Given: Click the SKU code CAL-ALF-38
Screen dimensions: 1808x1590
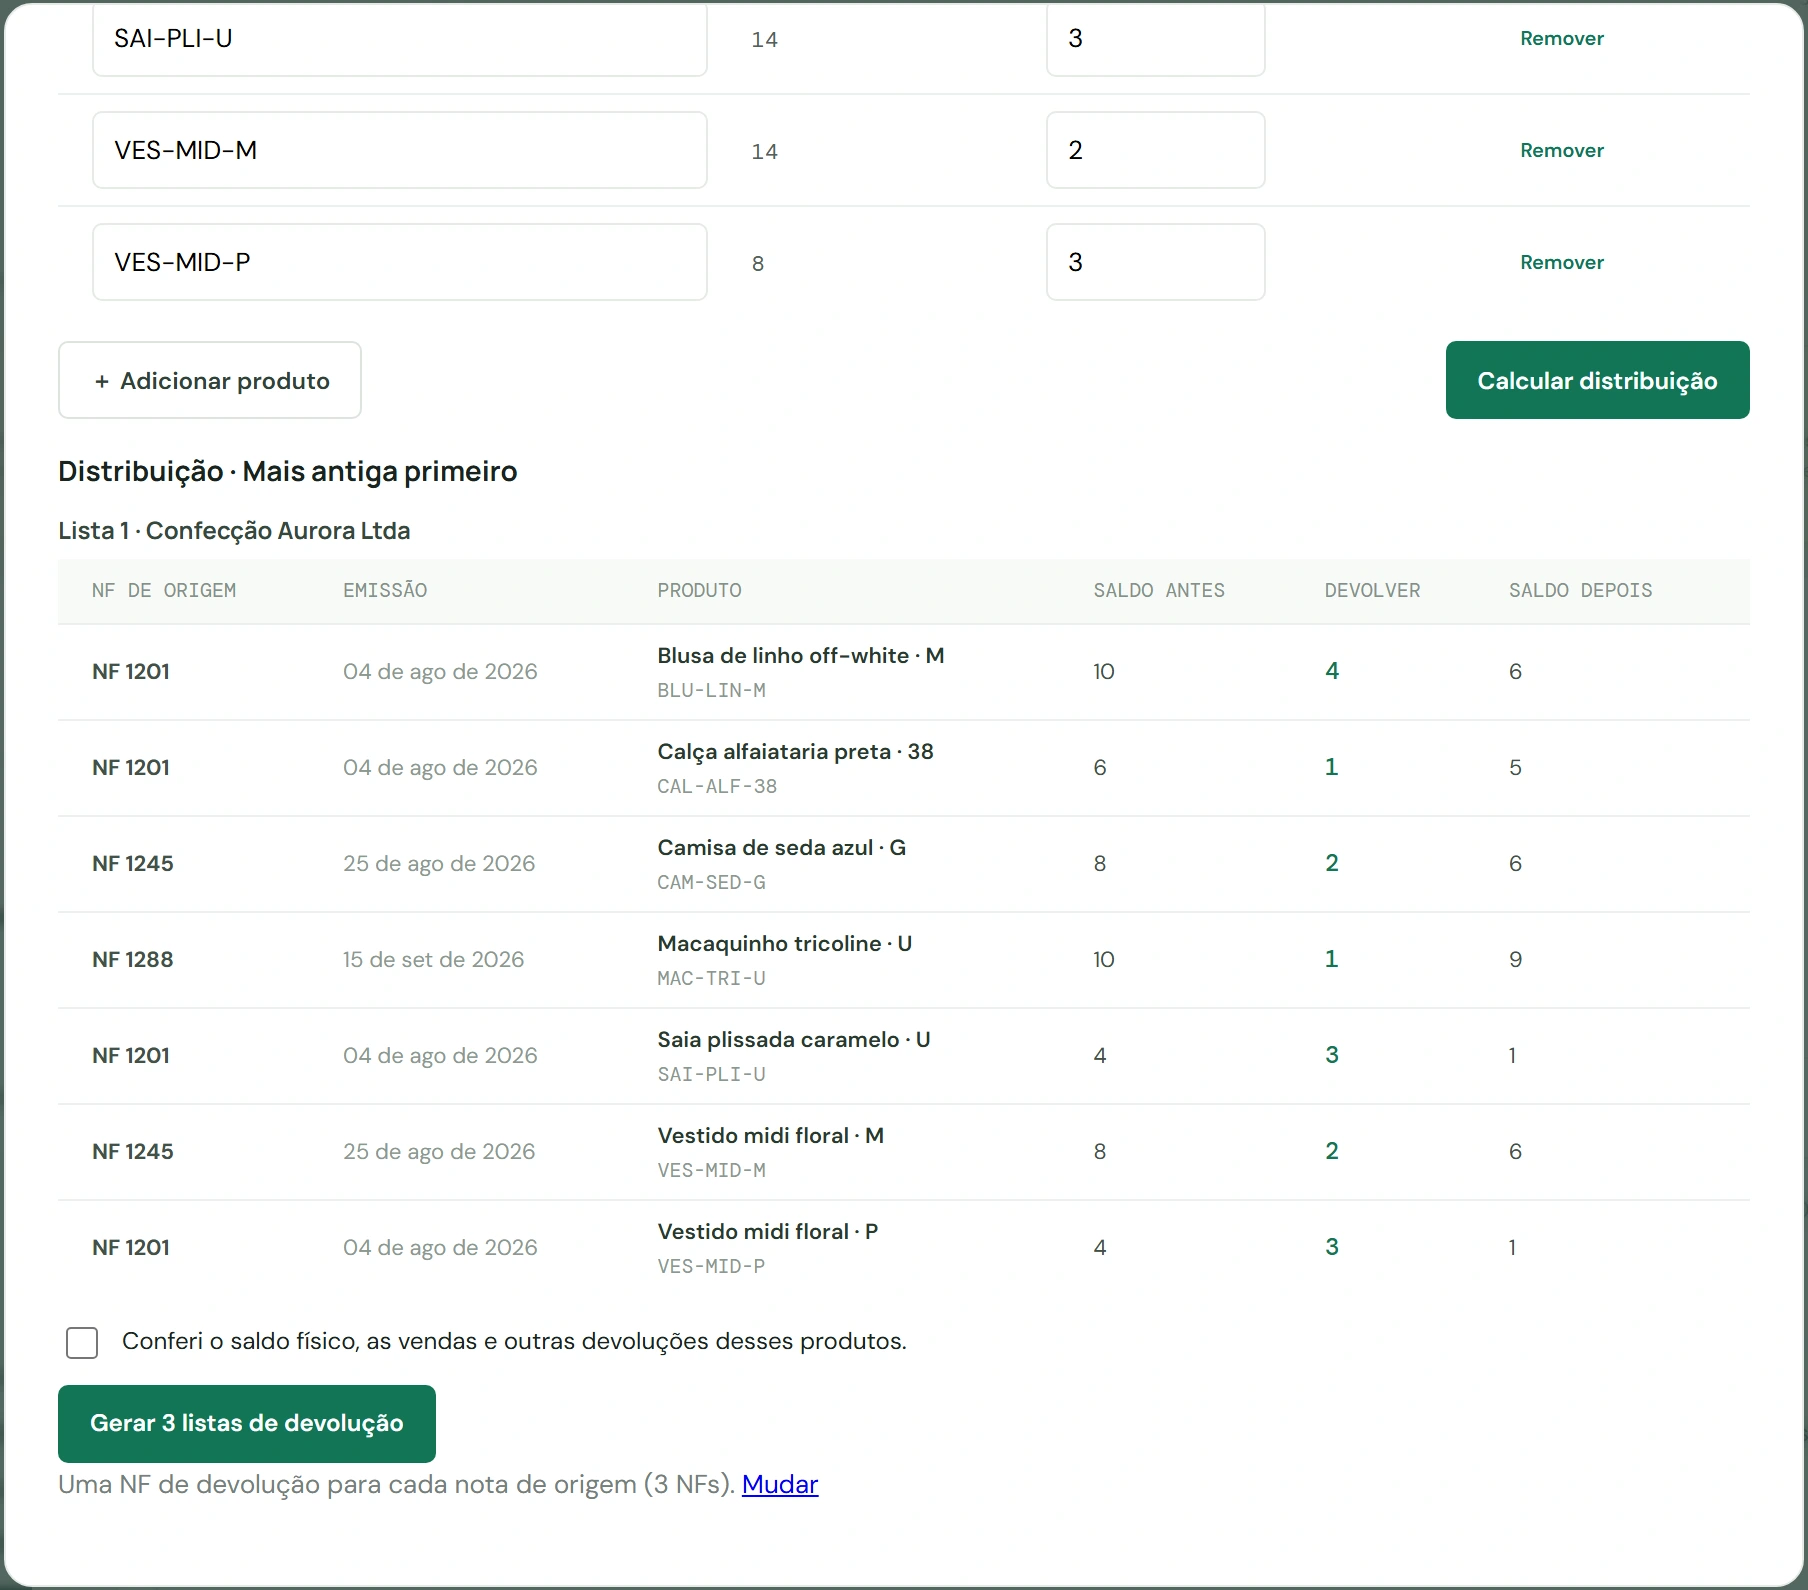Looking at the screenshot, I should [717, 786].
